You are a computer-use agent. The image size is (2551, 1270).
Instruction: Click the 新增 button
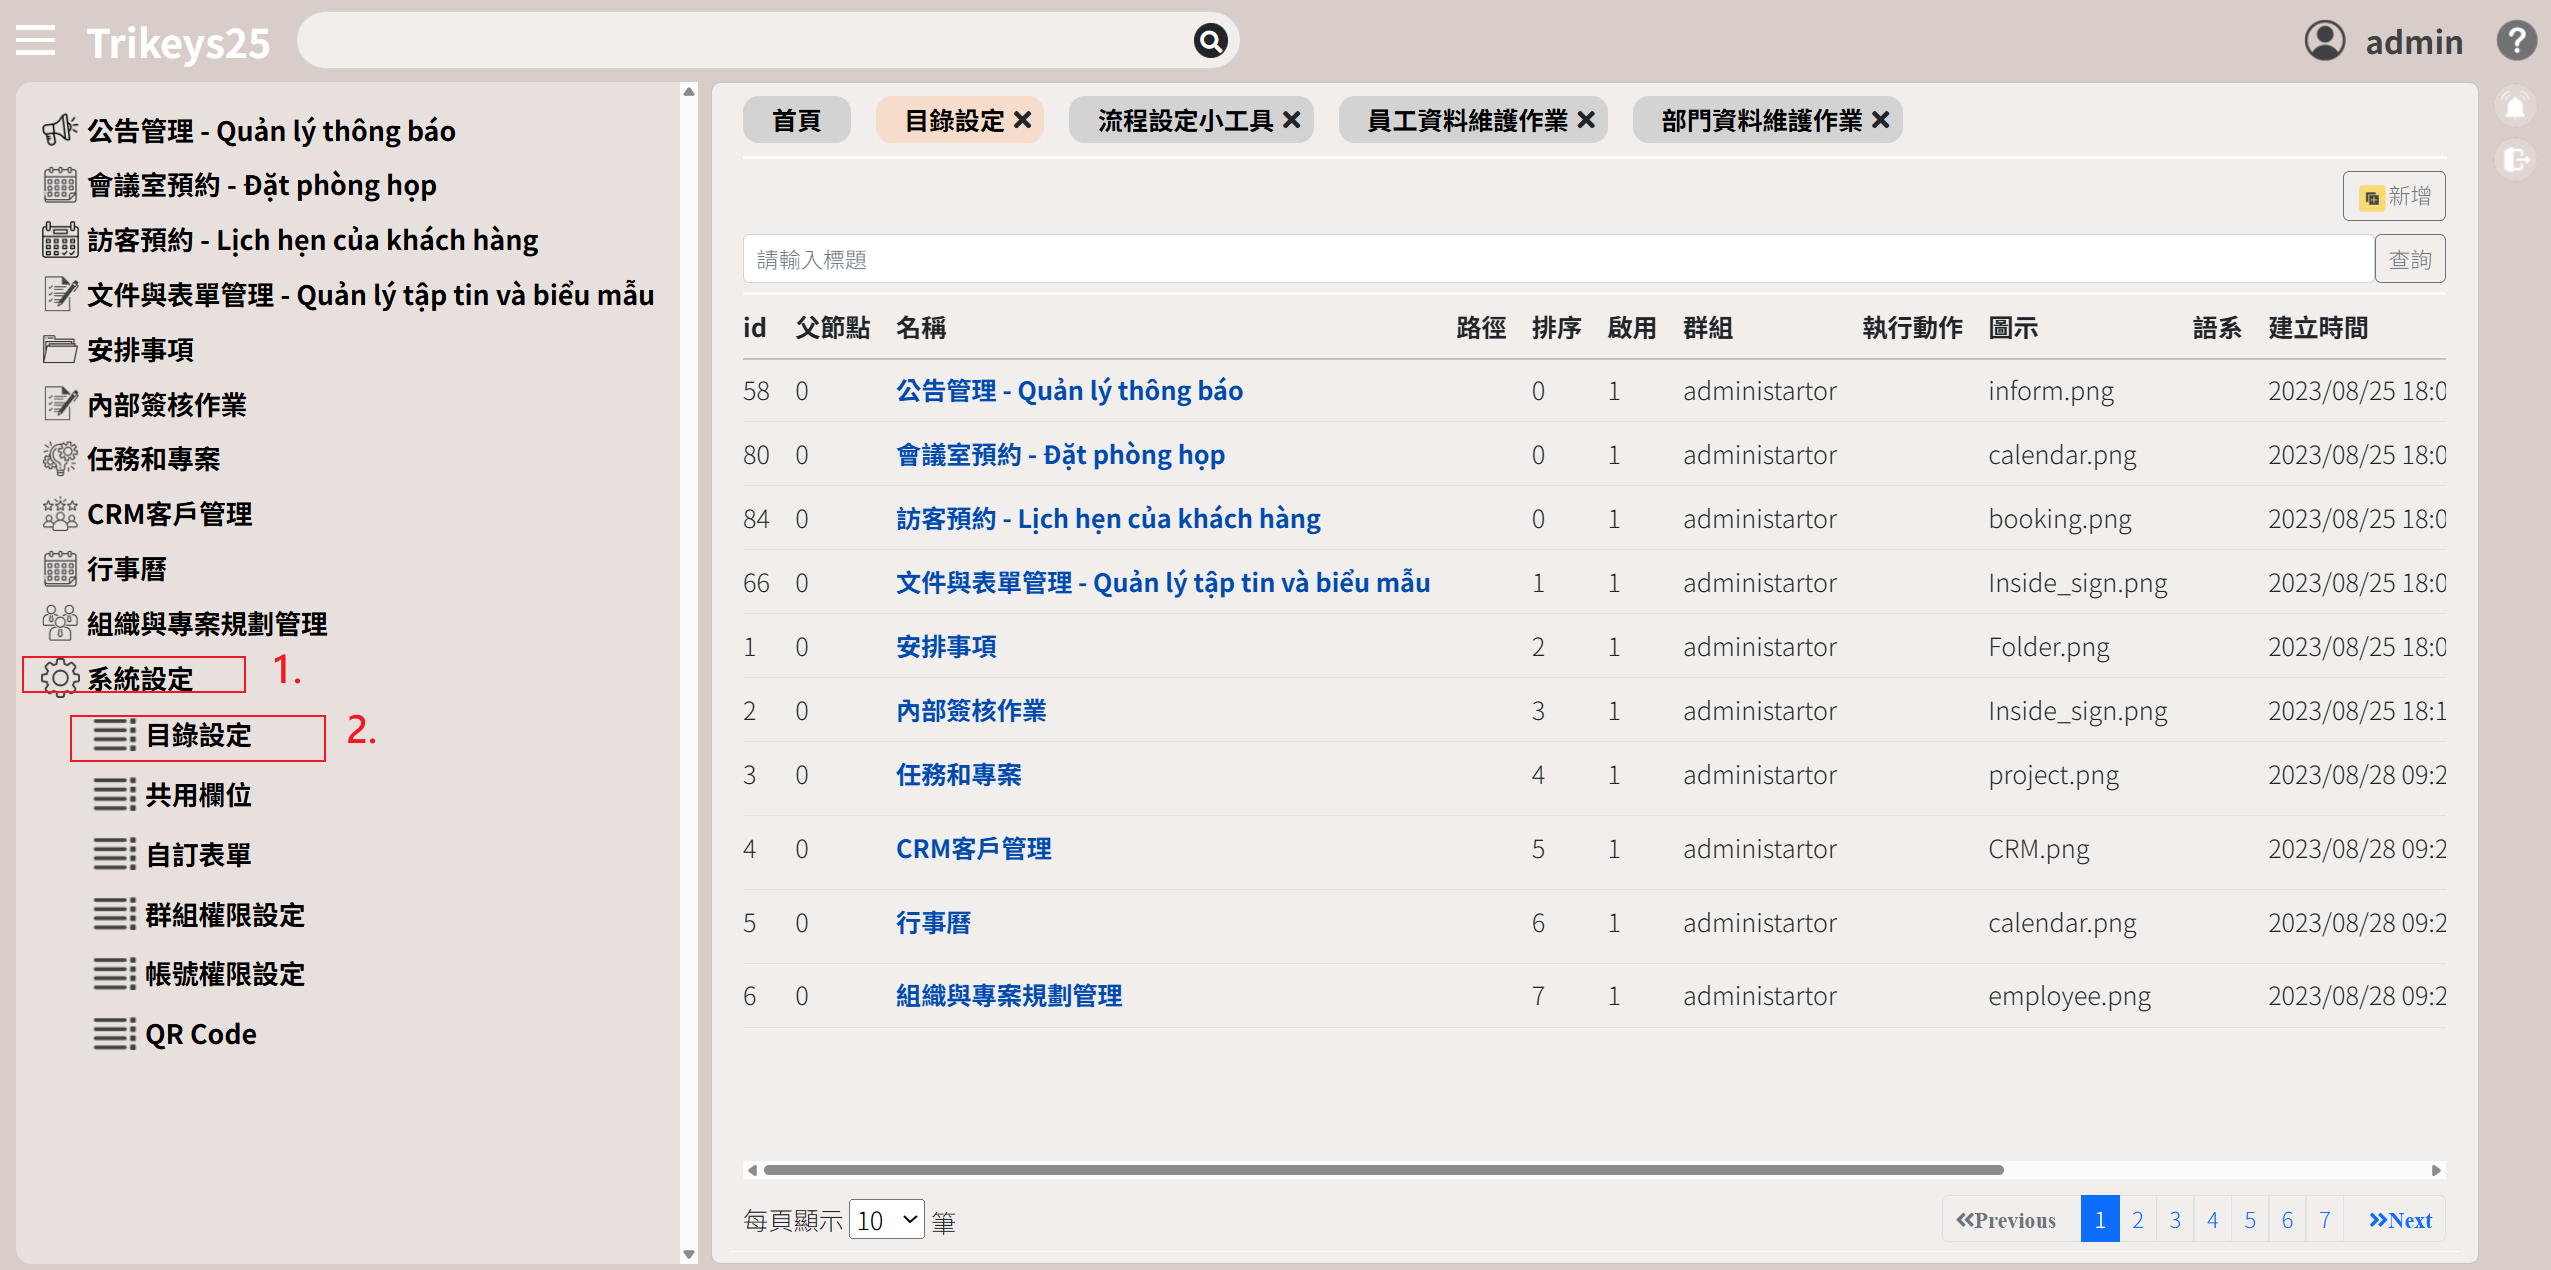(x=2394, y=196)
